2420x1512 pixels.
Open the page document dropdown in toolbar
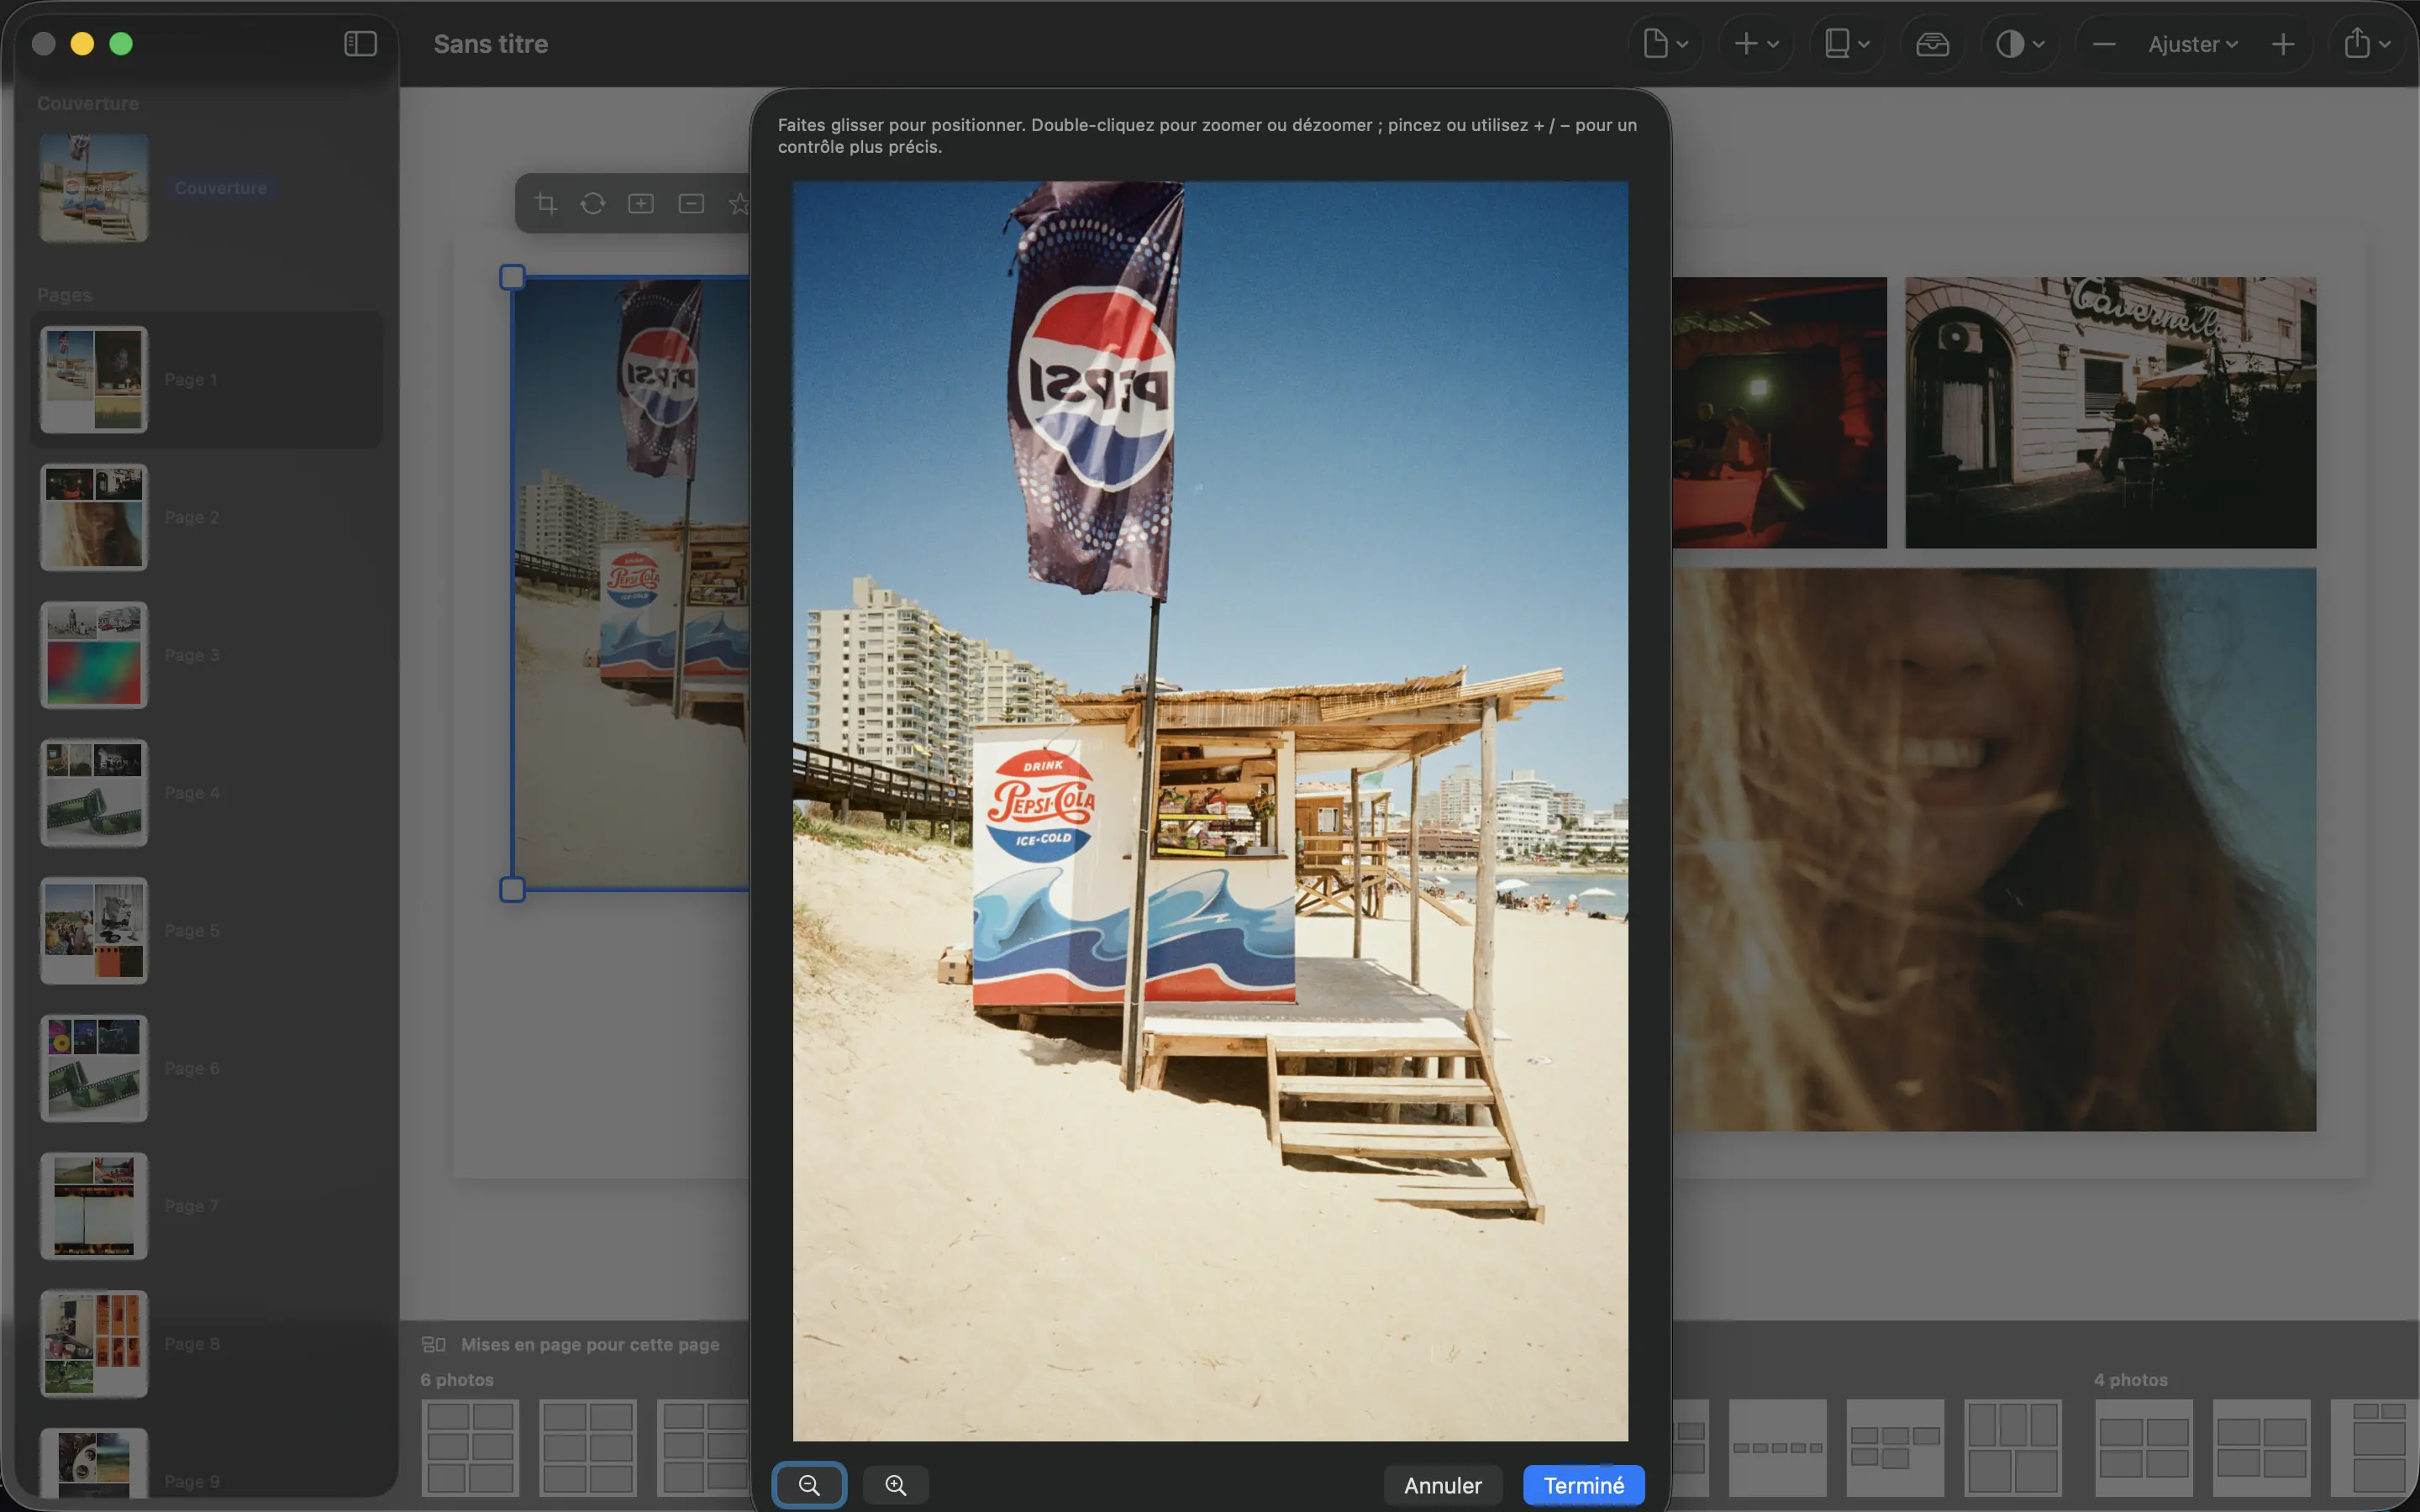coord(1665,44)
